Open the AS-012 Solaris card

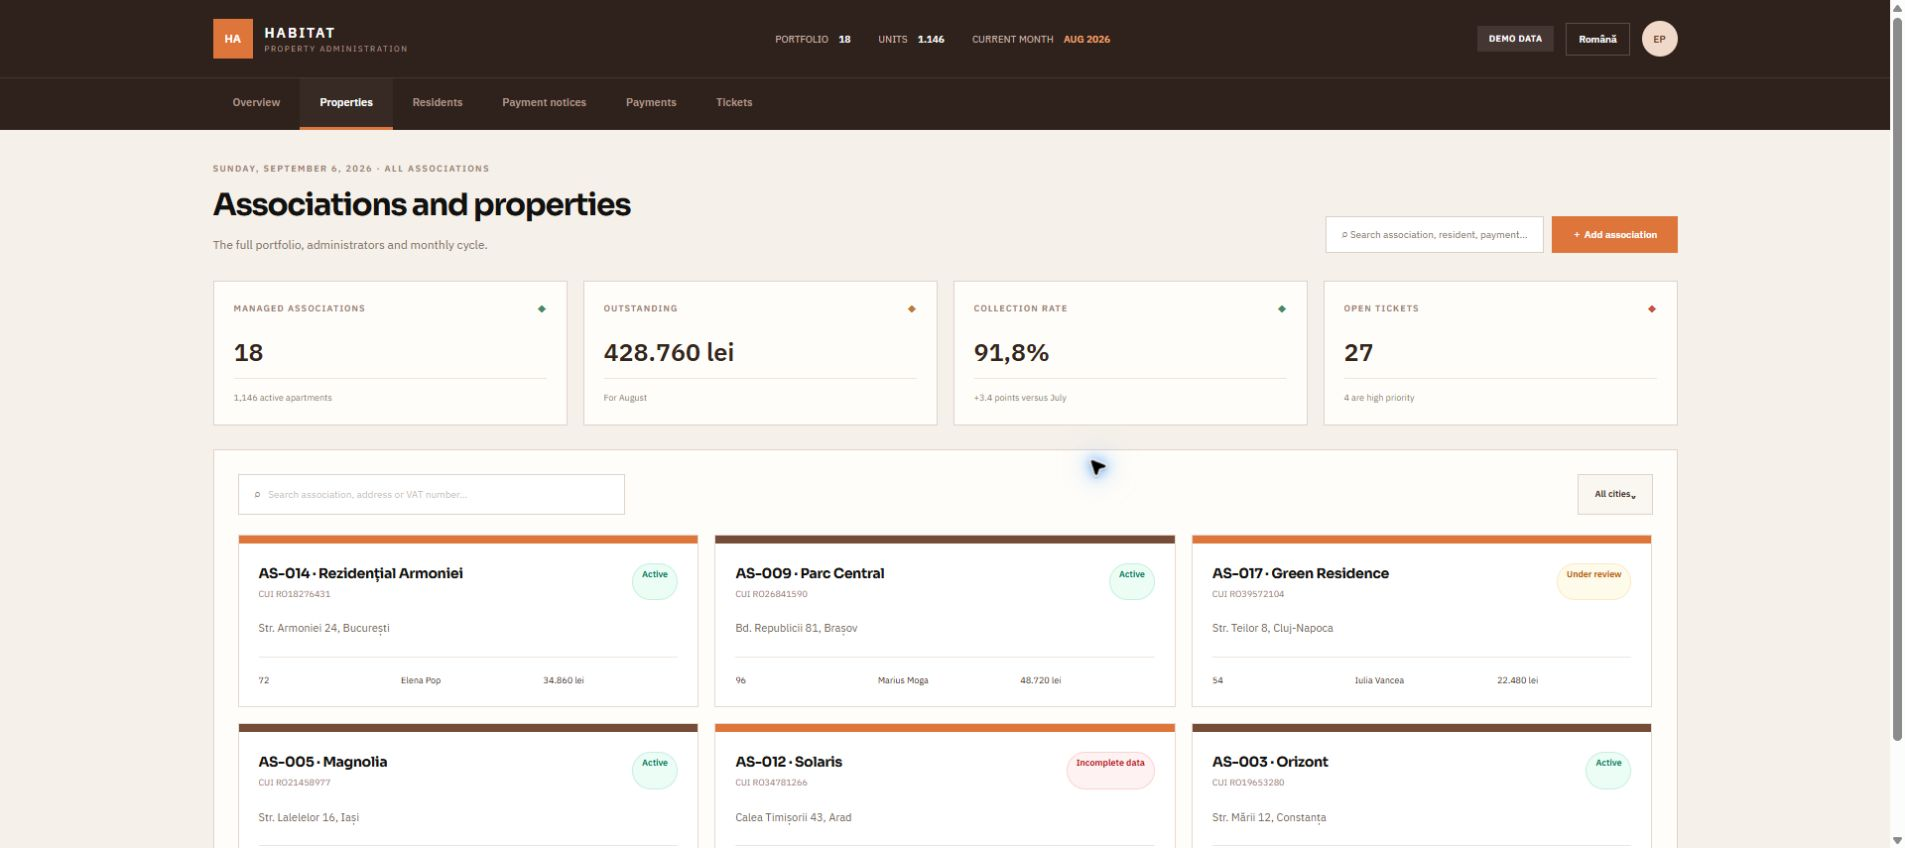pyautogui.click(x=945, y=786)
